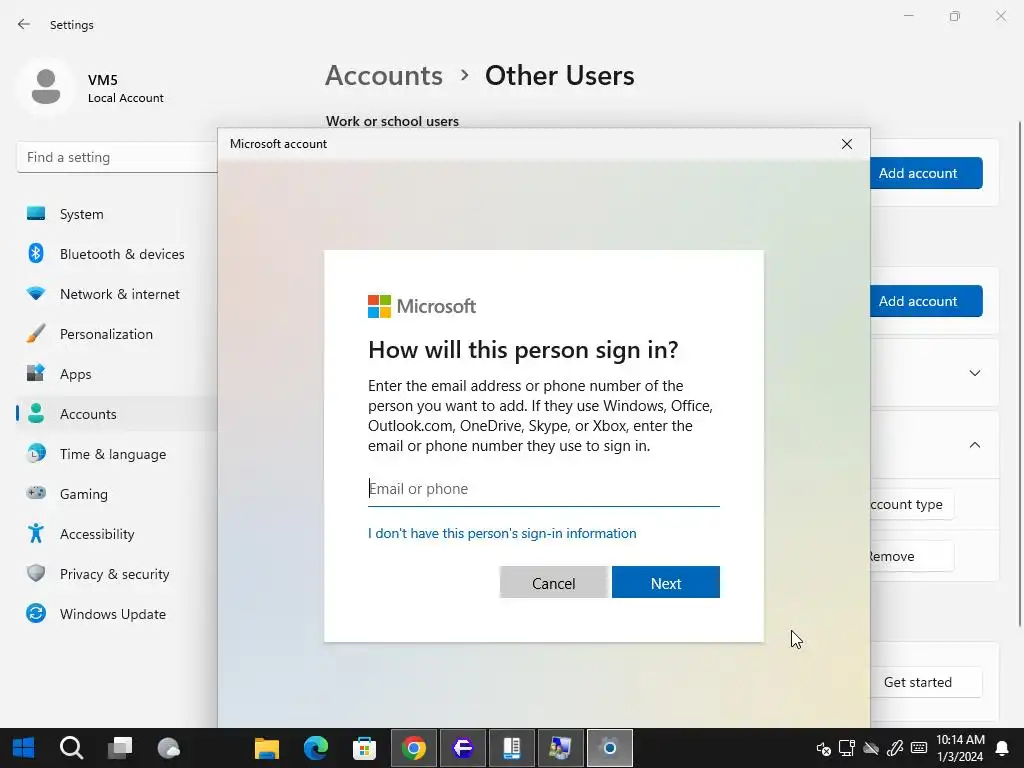Click Change account type button

[912, 504]
